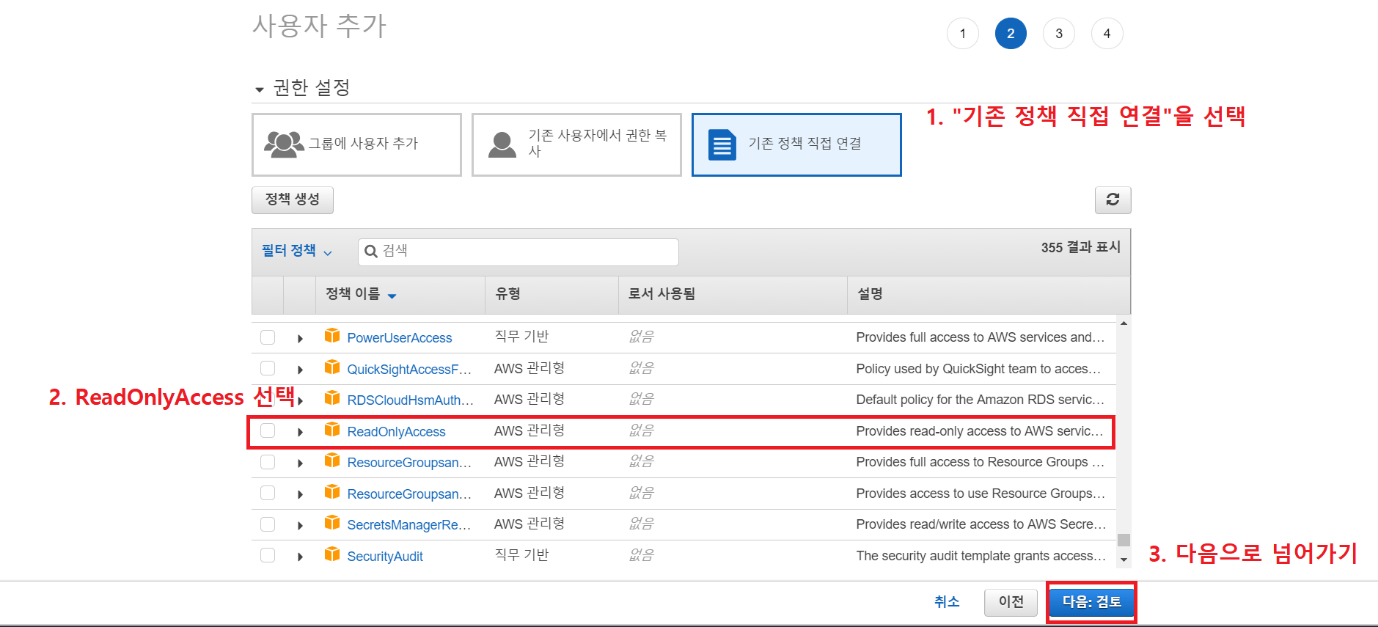Click the policy list scrollbar down arrow

1123,559
